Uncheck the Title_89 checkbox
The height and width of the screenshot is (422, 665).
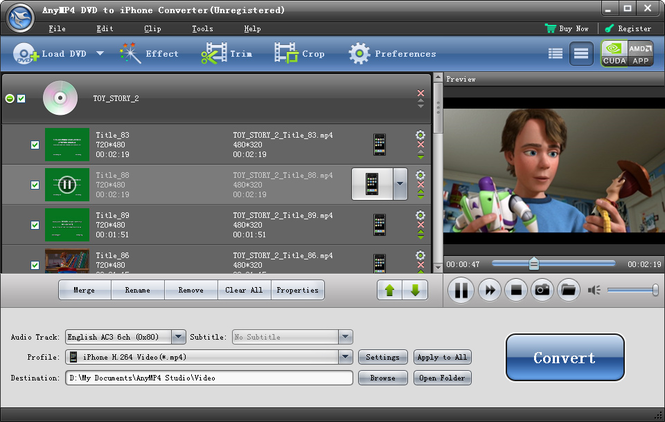35,225
